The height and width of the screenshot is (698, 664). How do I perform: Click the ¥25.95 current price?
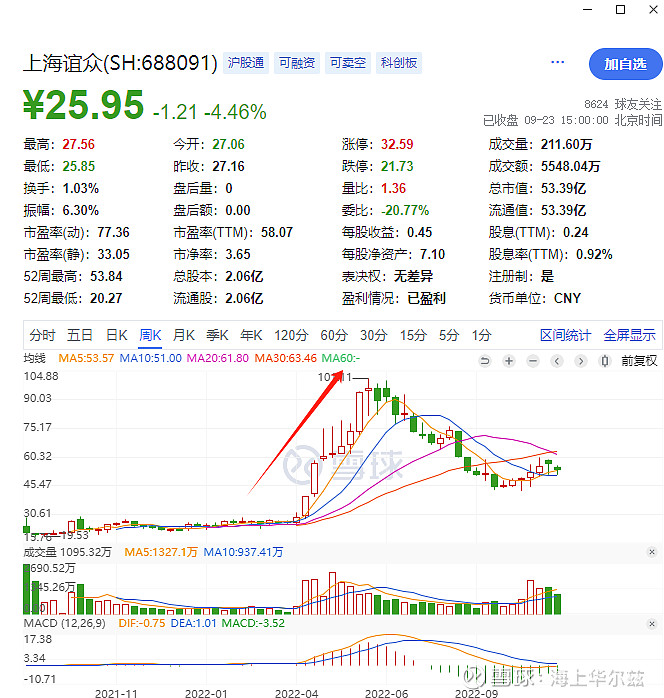pyautogui.click(x=84, y=105)
